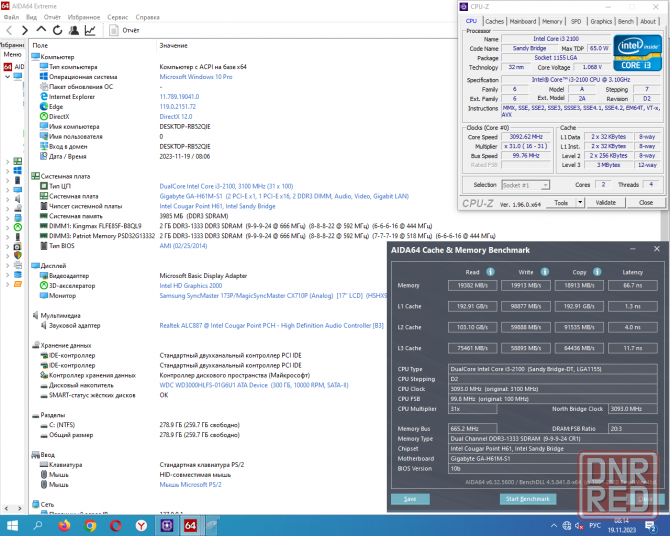Launch Google Chrome from the taskbar
The width and height of the screenshot is (670, 536).
[90, 525]
